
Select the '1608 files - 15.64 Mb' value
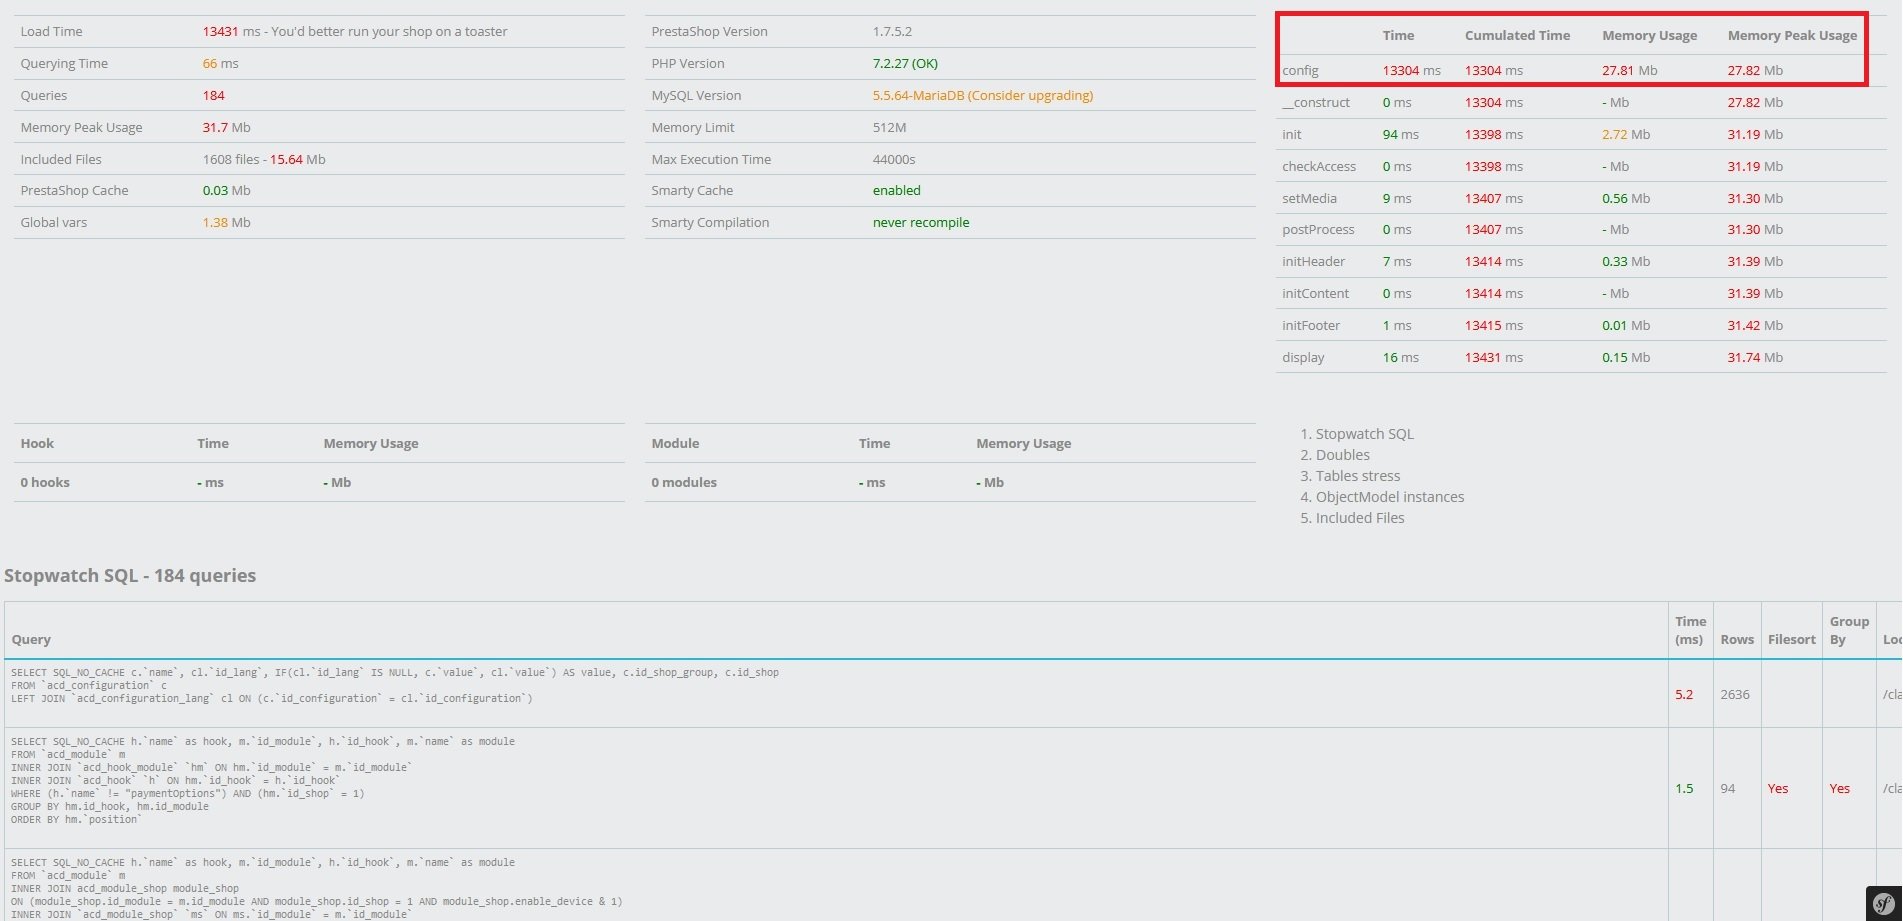click(x=264, y=159)
